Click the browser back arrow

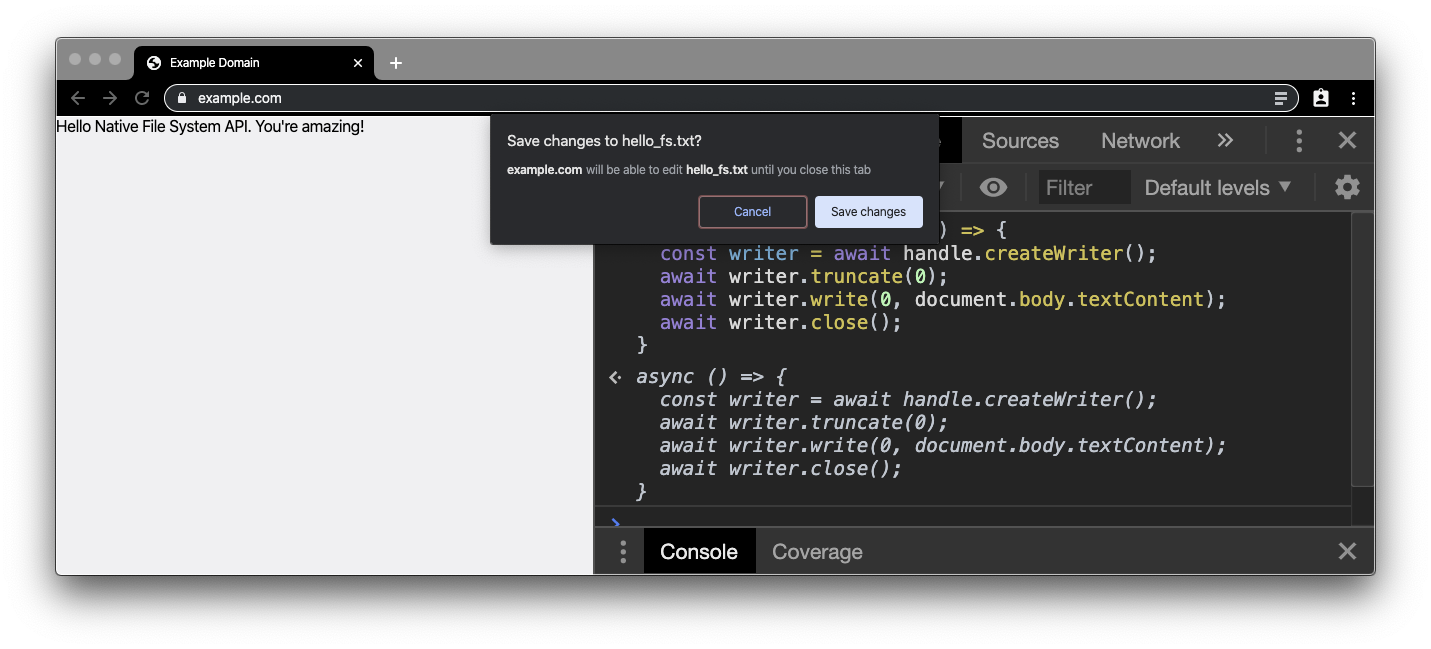tap(78, 98)
